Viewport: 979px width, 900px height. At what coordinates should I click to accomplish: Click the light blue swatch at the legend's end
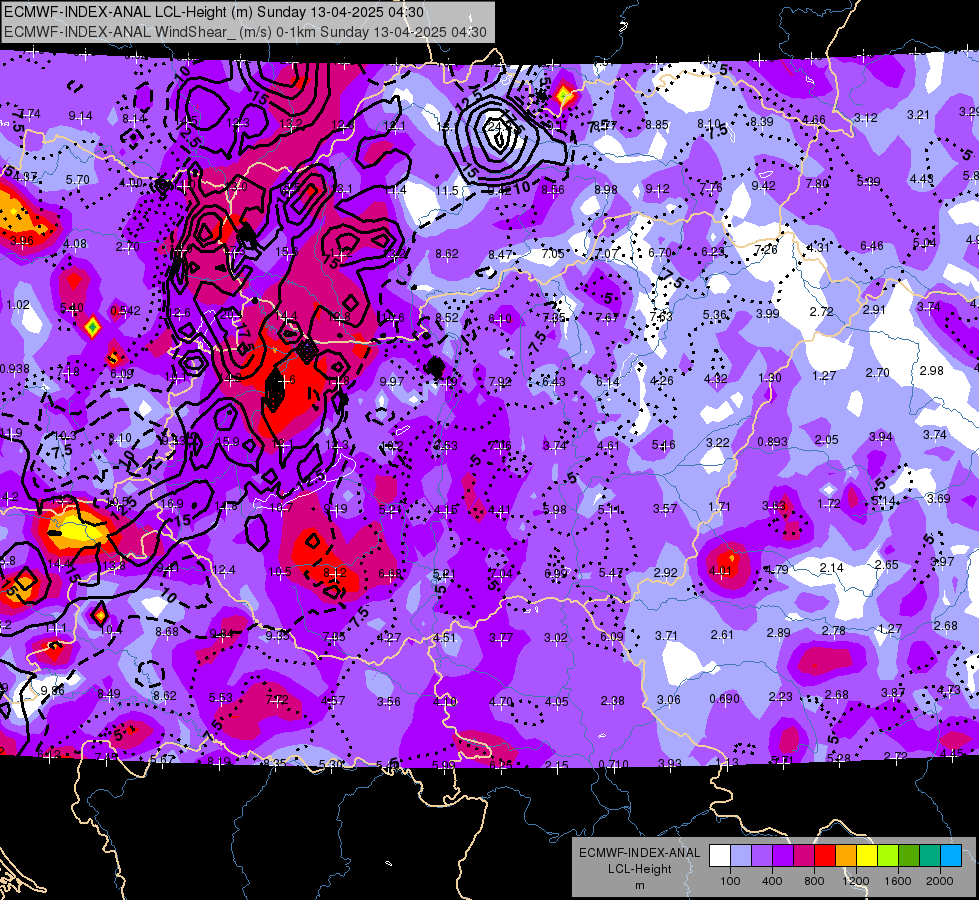tap(951, 856)
